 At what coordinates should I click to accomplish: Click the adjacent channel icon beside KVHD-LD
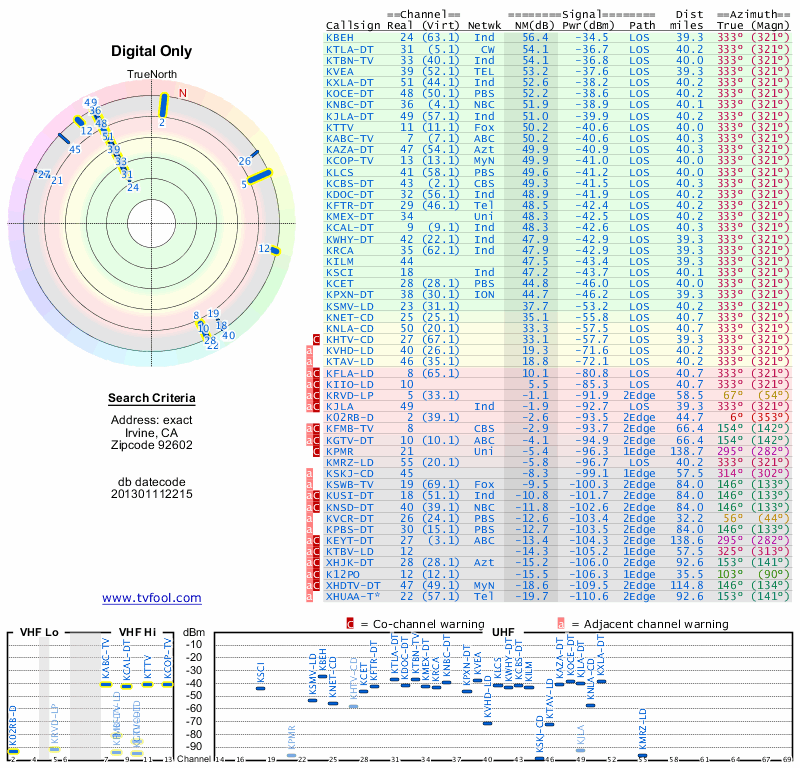click(309, 351)
